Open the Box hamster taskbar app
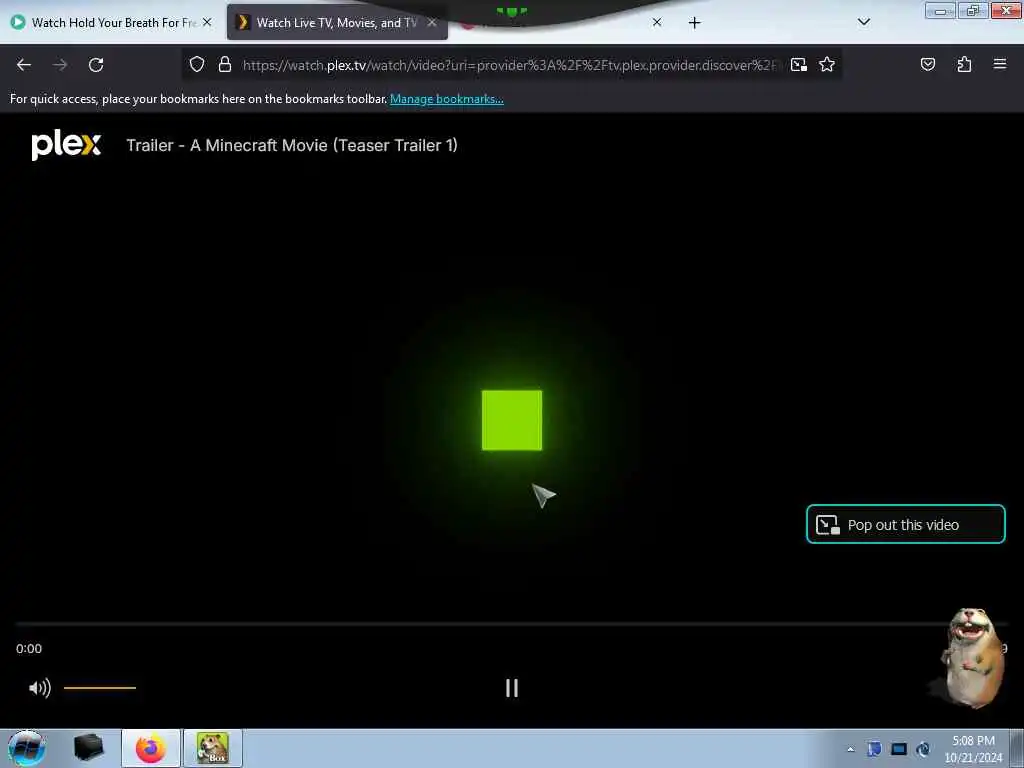The image size is (1024, 768). pyautogui.click(x=213, y=748)
